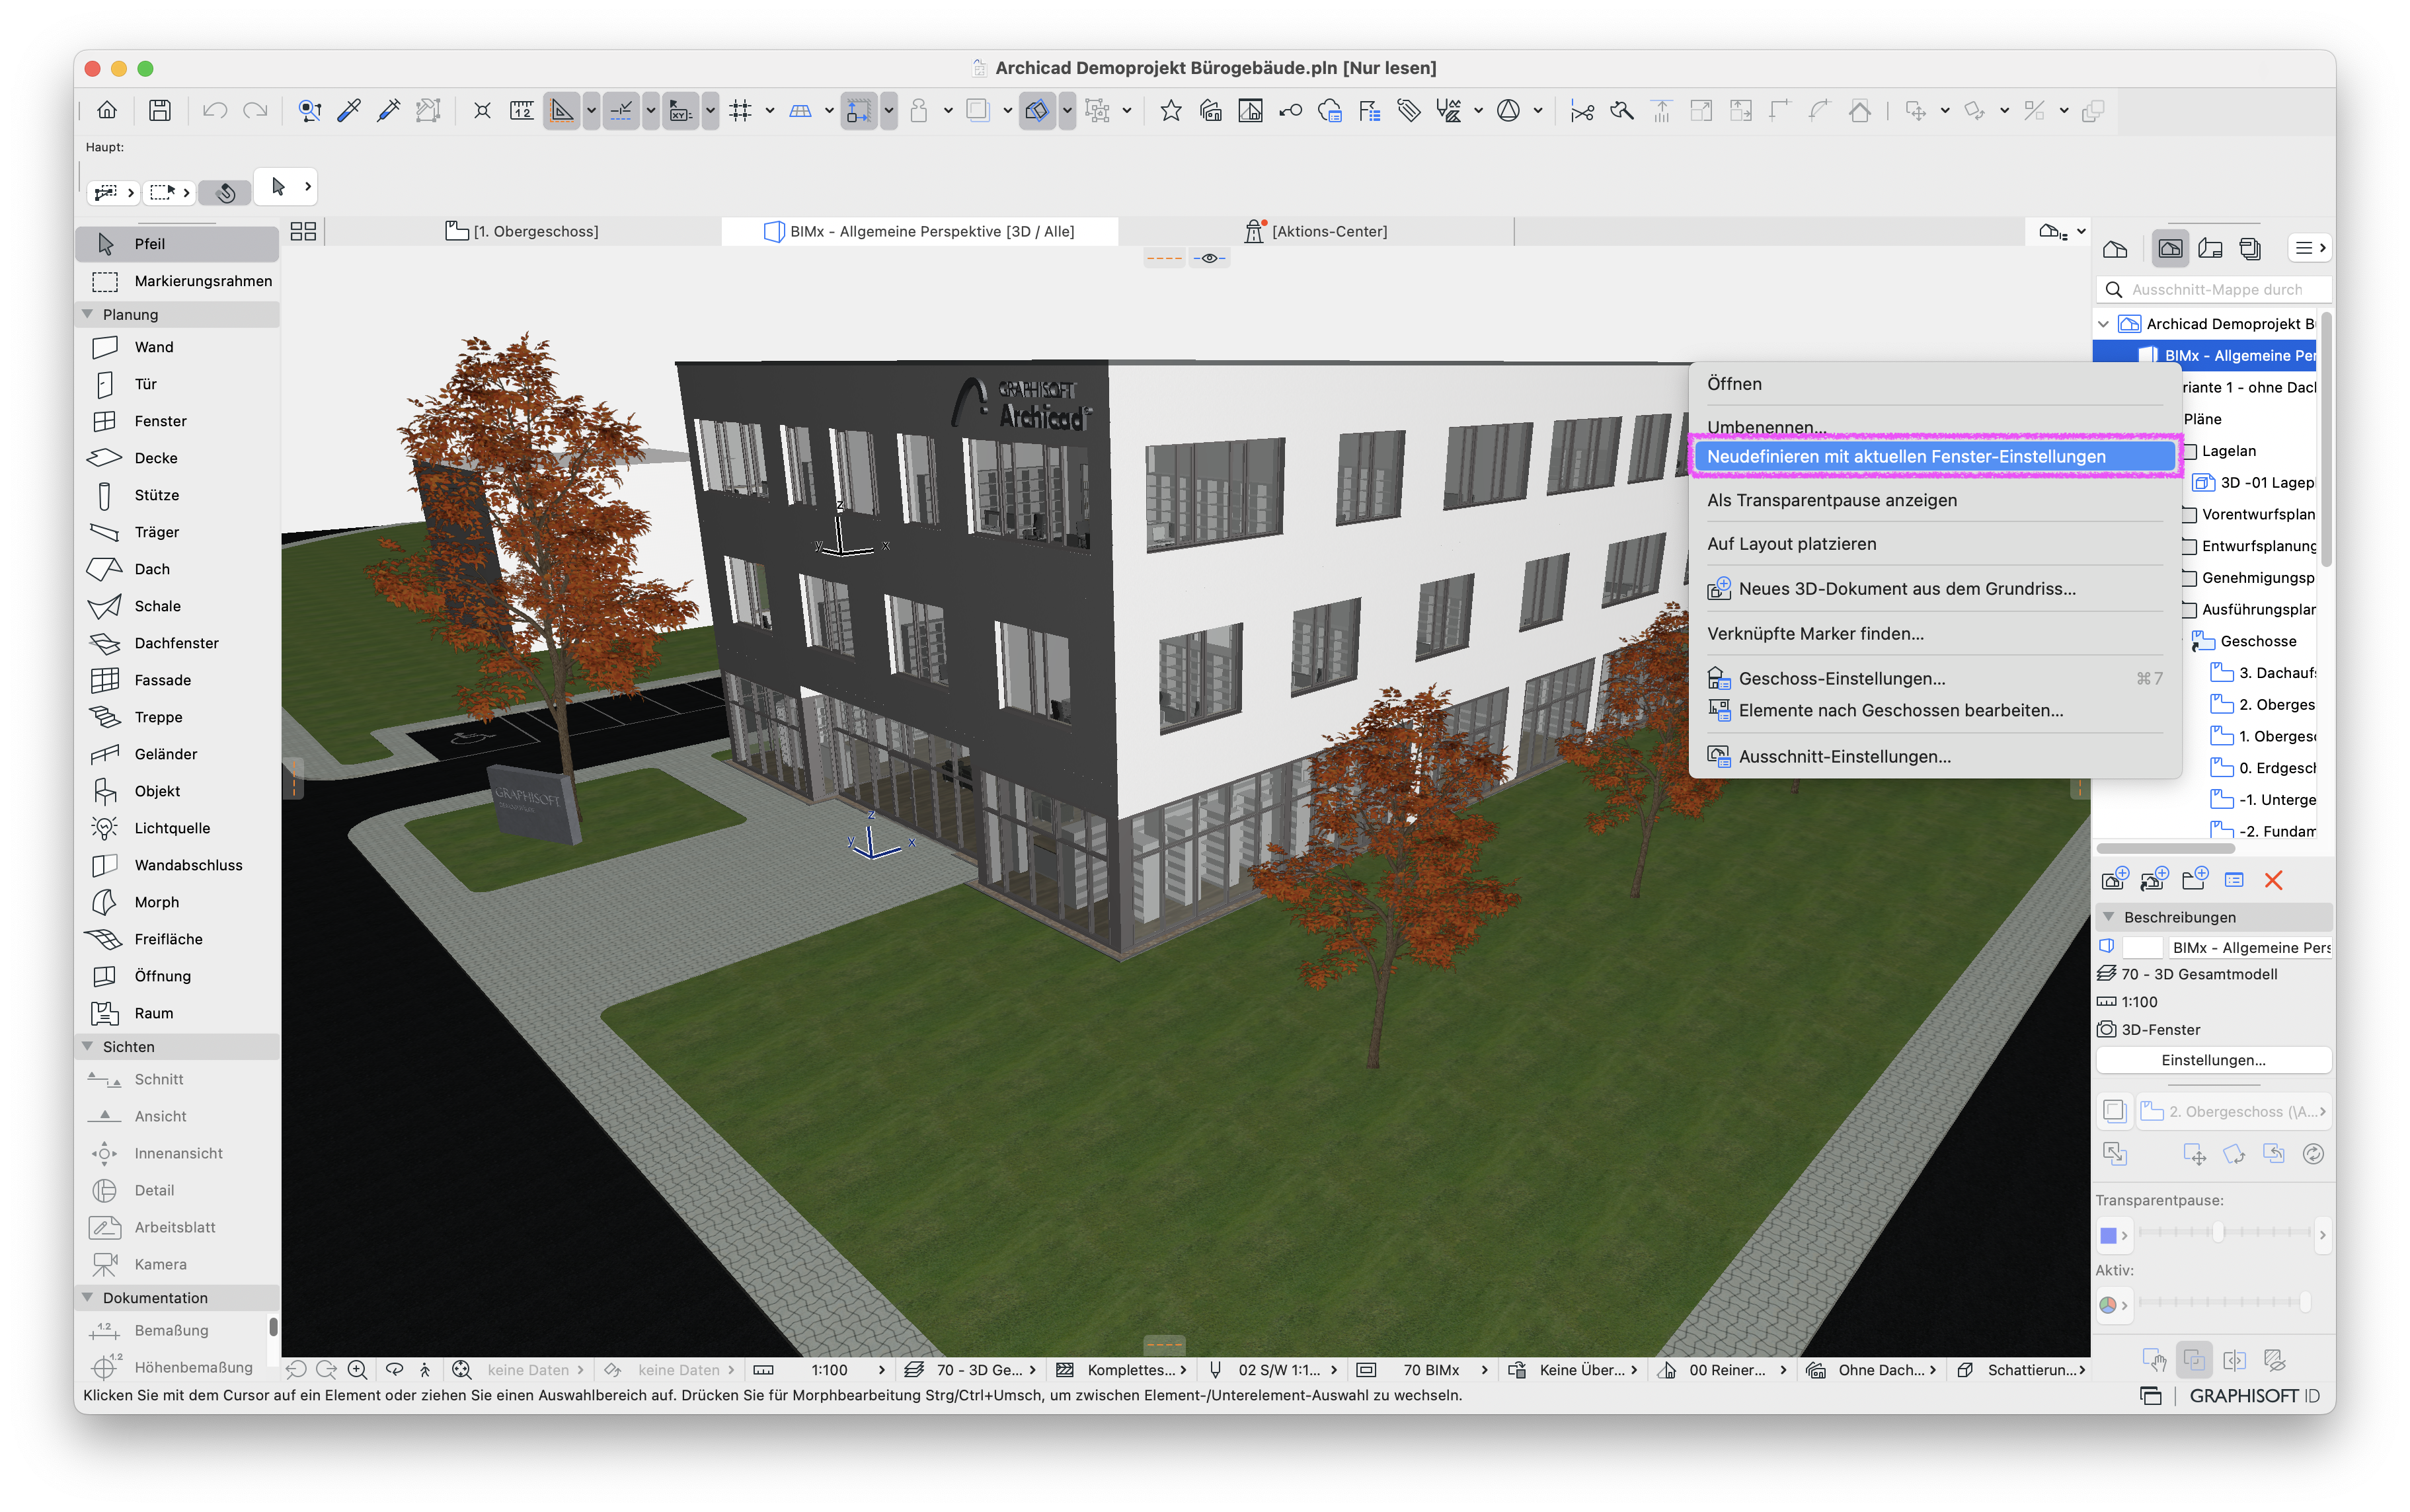Collapse the Beschreibungen panel

coord(2109,917)
